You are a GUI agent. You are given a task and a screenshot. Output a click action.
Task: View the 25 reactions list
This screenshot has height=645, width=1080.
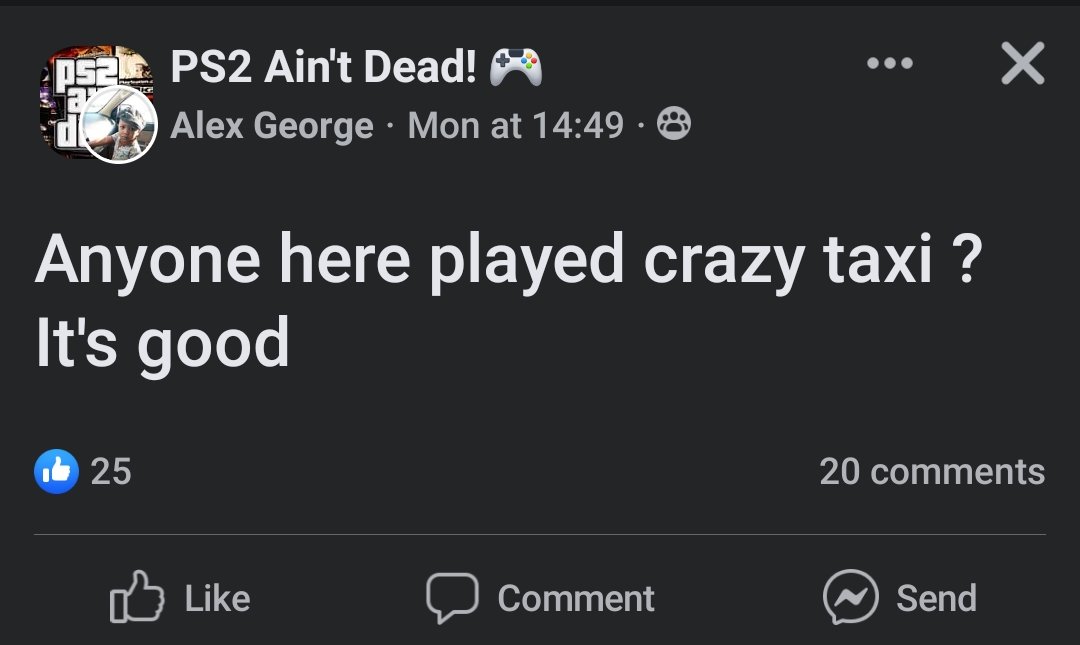[x=111, y=471]
